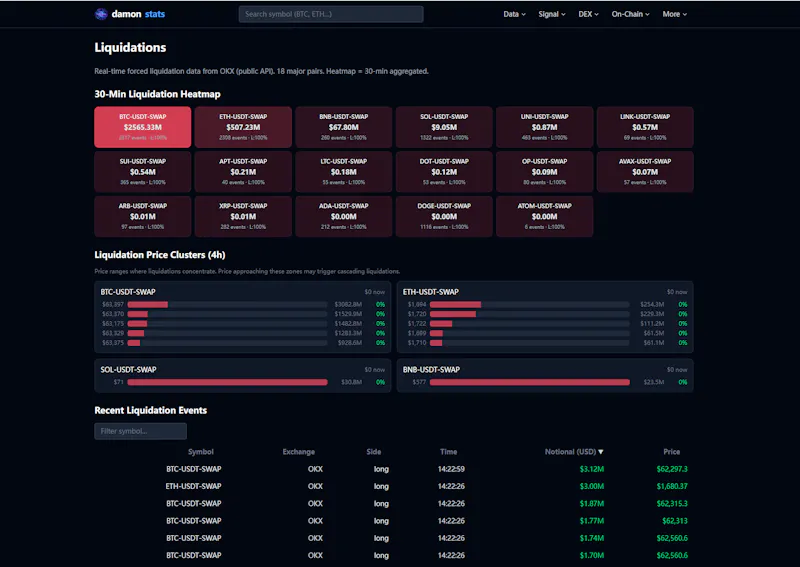This screenshot has height=567, width=800.
Task: Click the $62,297.3 price cell
Action: pyautogui.click(x=672, y=469)
